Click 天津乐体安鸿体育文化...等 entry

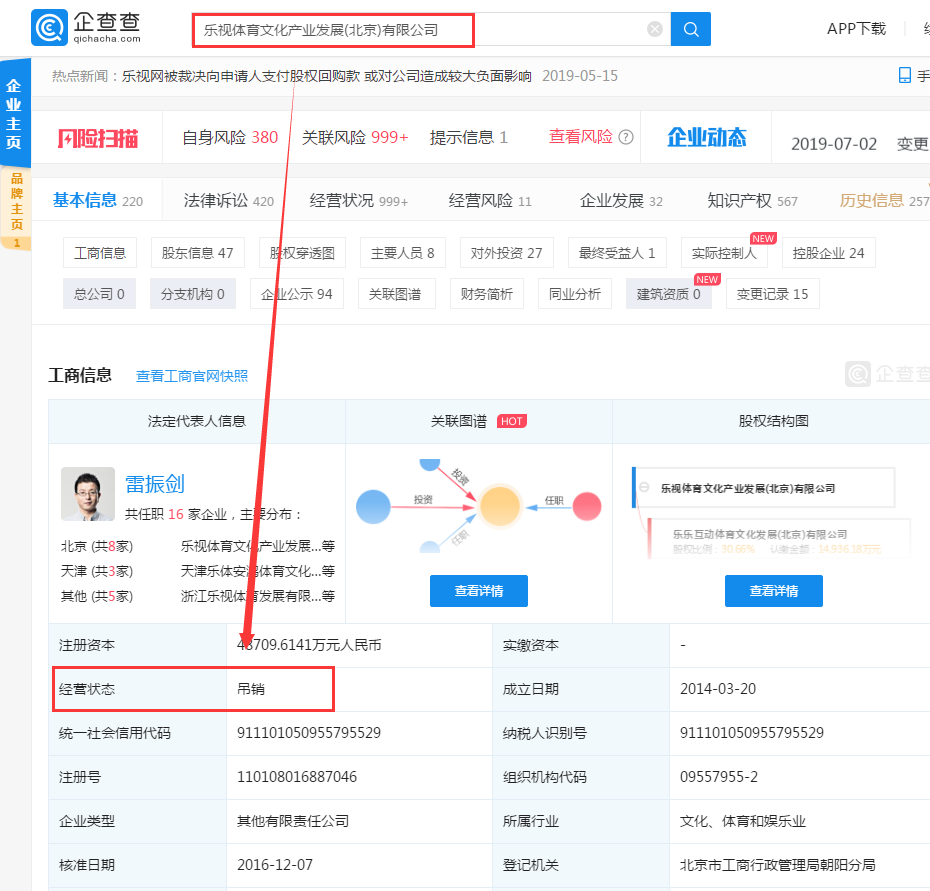[x=257, y=571]
